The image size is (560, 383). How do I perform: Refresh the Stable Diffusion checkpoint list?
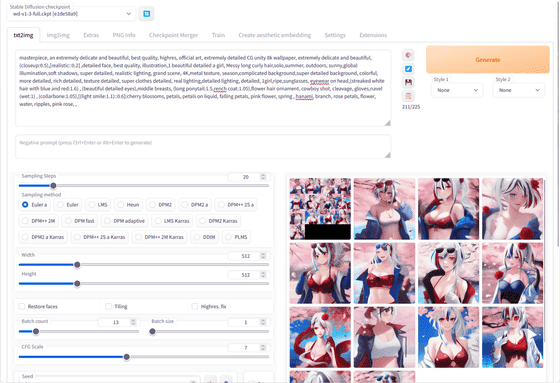(146, 14)
